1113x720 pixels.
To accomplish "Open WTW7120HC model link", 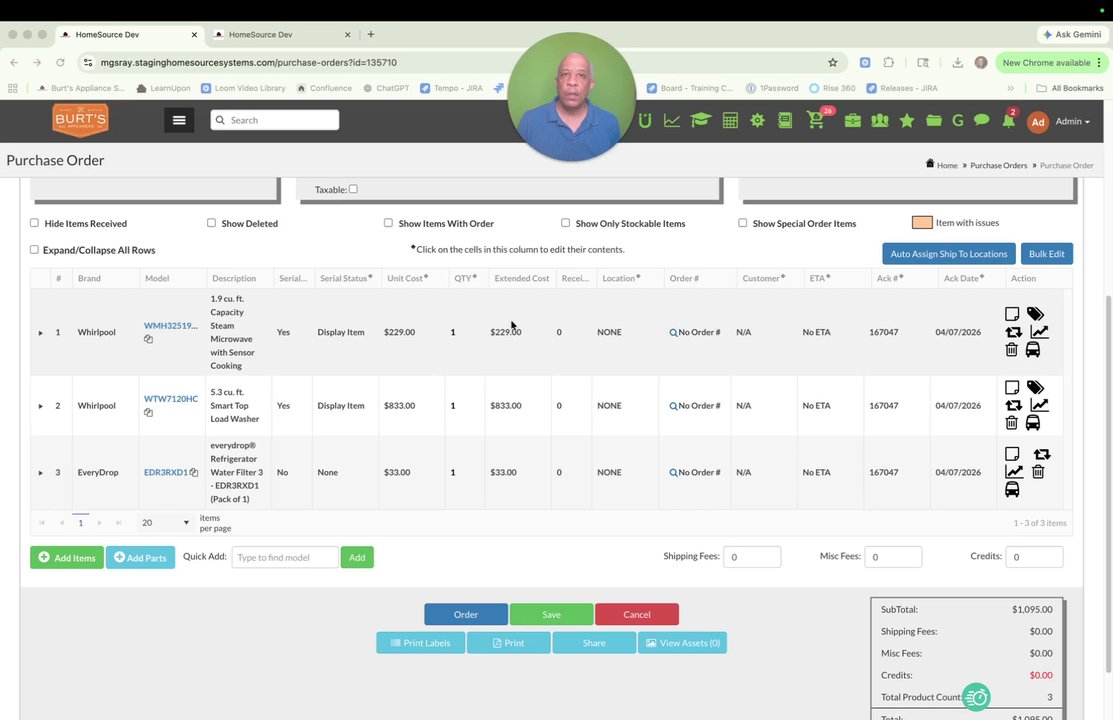I will (x=171, y=399).
